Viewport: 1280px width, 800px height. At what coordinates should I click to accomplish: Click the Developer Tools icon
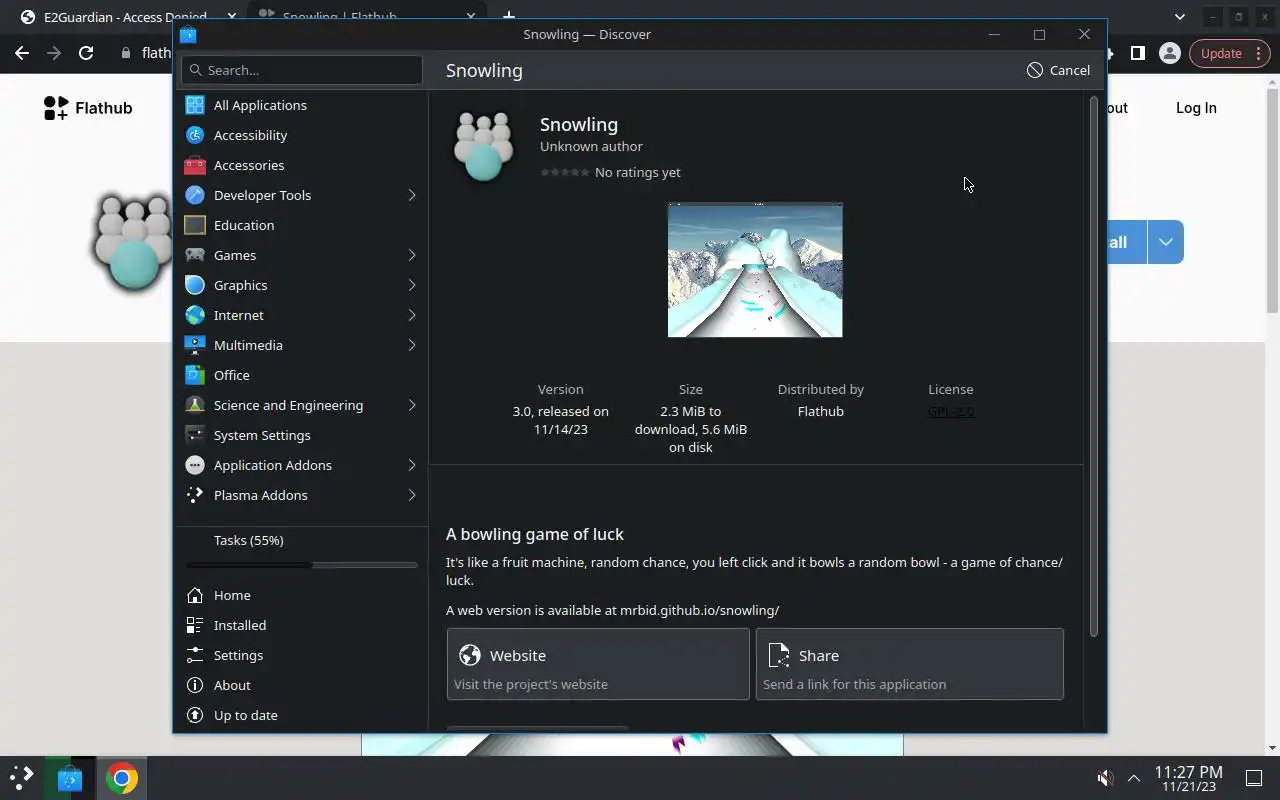[x=195, y=195]
